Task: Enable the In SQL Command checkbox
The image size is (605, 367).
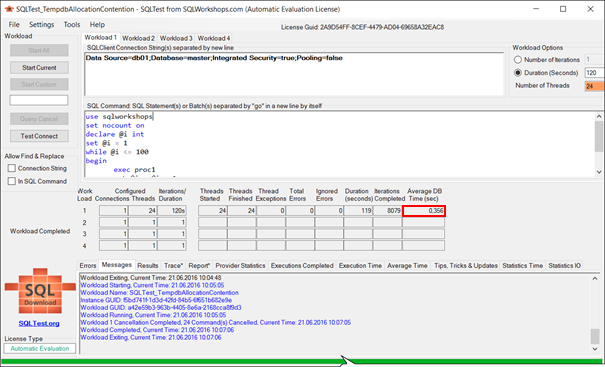Action: tap(12, 181)
